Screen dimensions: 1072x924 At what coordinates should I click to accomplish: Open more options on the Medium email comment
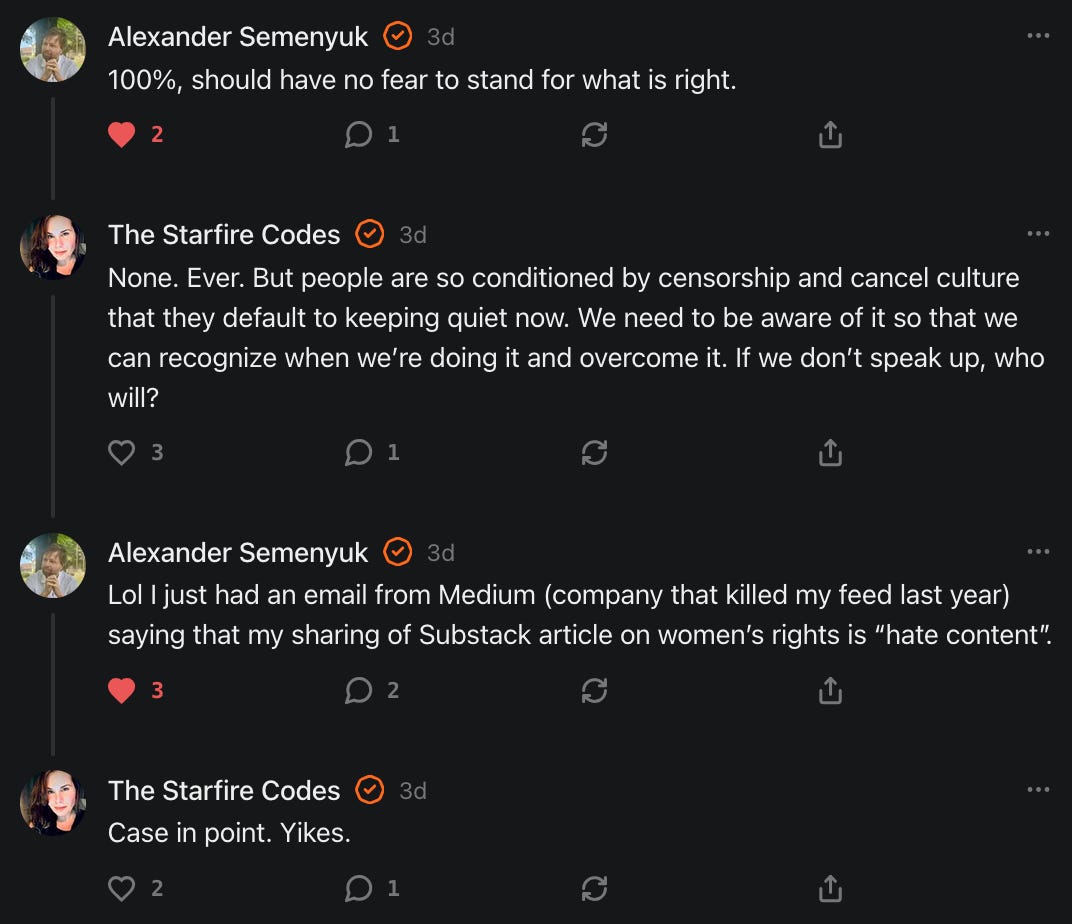(1038, 552)
